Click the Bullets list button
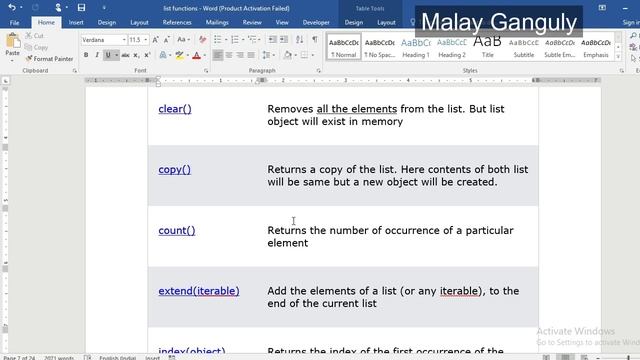This screenshot has height=360, width=640. 218,40
